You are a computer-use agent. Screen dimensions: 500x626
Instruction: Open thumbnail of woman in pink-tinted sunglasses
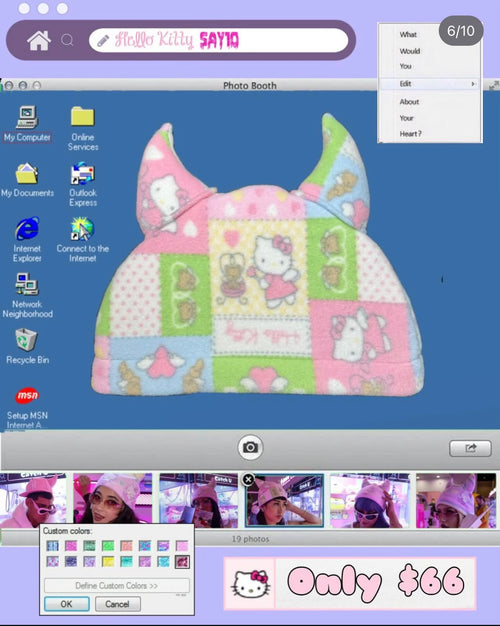tap(113, 500)
